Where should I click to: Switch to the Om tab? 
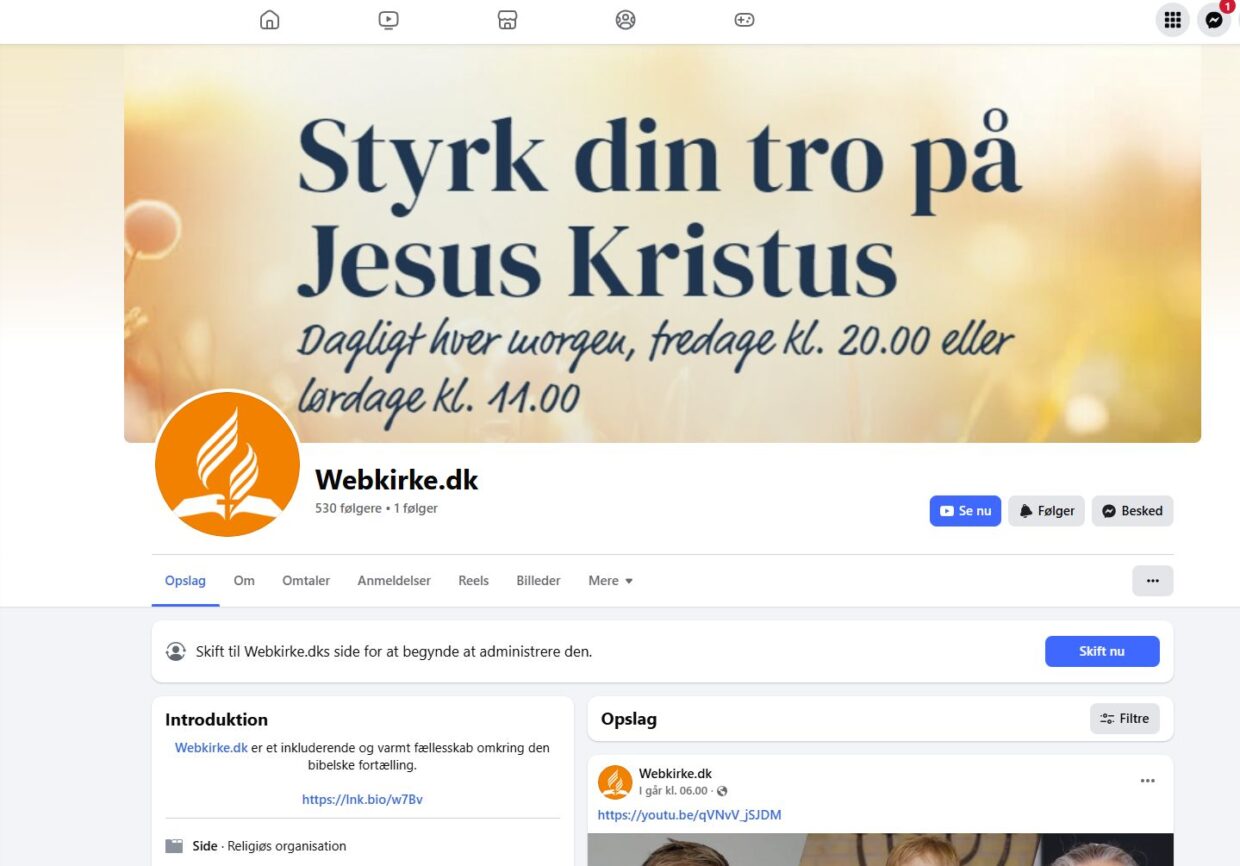pos(244,581)
